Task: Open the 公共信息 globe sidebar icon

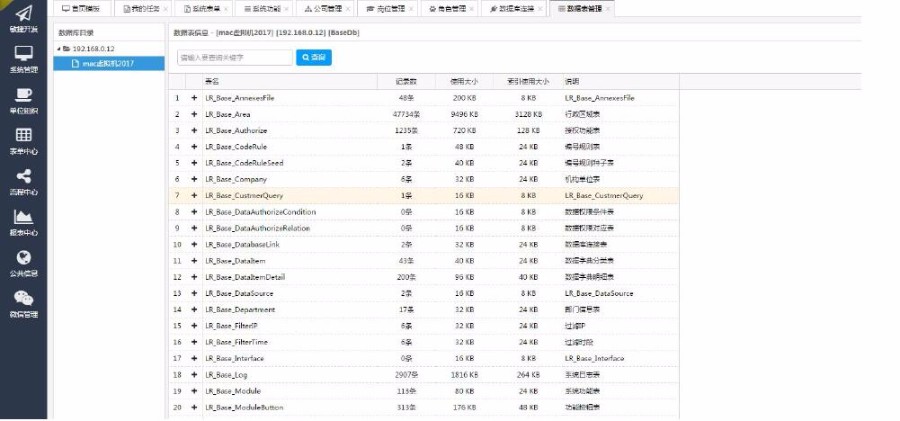Action: (x=24, y=258)
